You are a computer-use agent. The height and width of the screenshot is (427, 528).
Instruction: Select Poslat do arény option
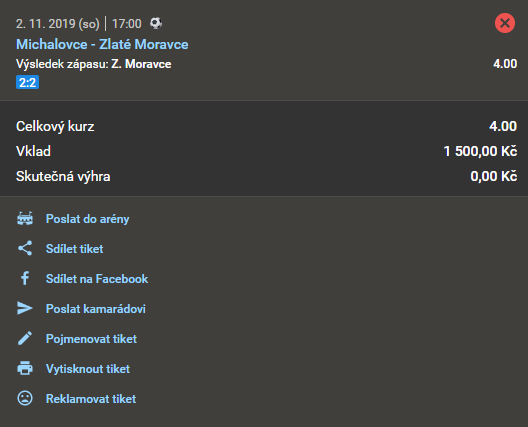pyautogui.click(x=88, y=219)
